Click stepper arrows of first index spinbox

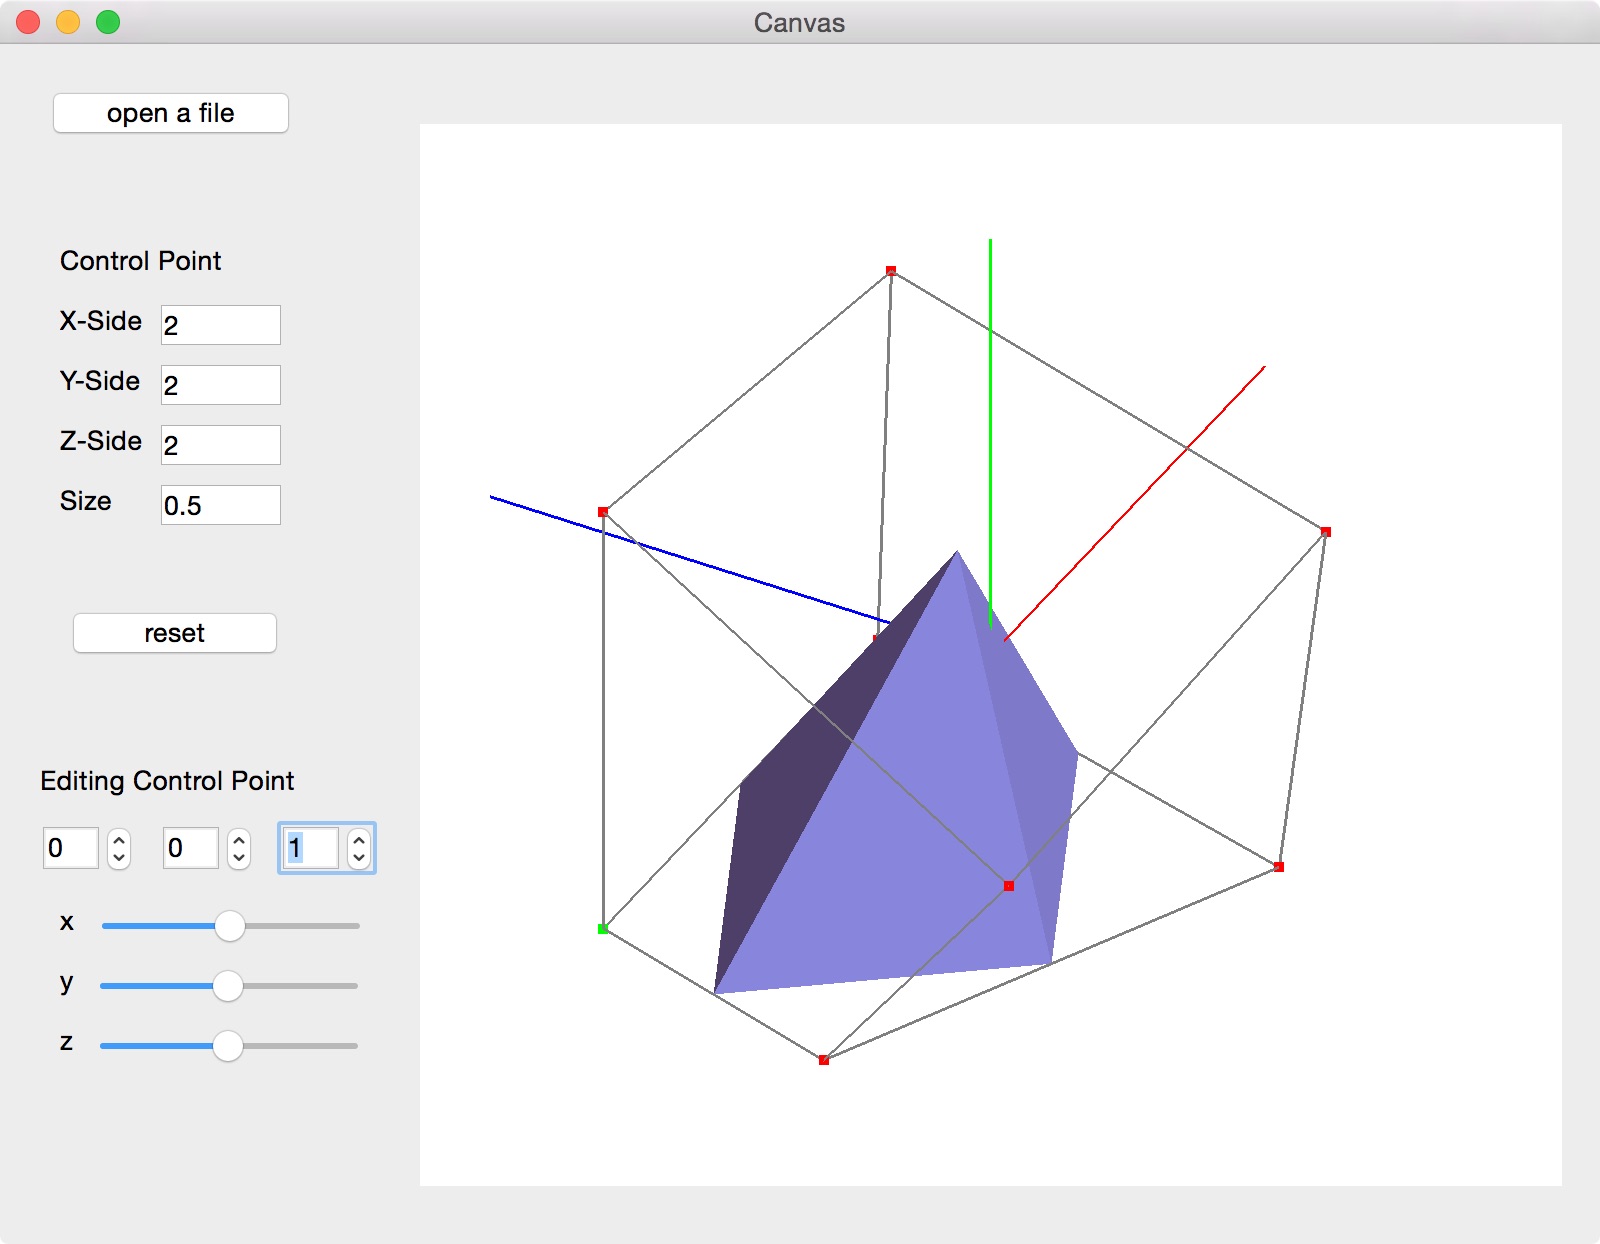click(x=119, y=849)
